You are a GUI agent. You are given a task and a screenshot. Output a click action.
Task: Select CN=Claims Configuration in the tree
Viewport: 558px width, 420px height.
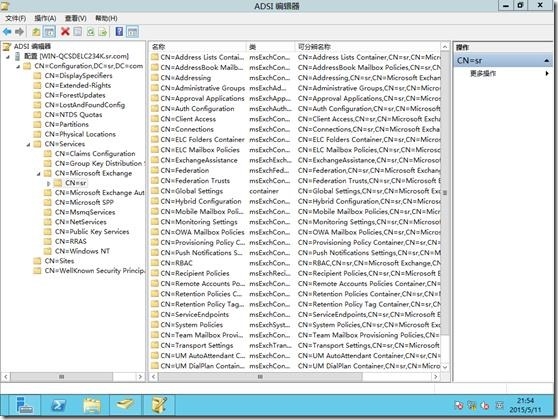coord(95,154)
